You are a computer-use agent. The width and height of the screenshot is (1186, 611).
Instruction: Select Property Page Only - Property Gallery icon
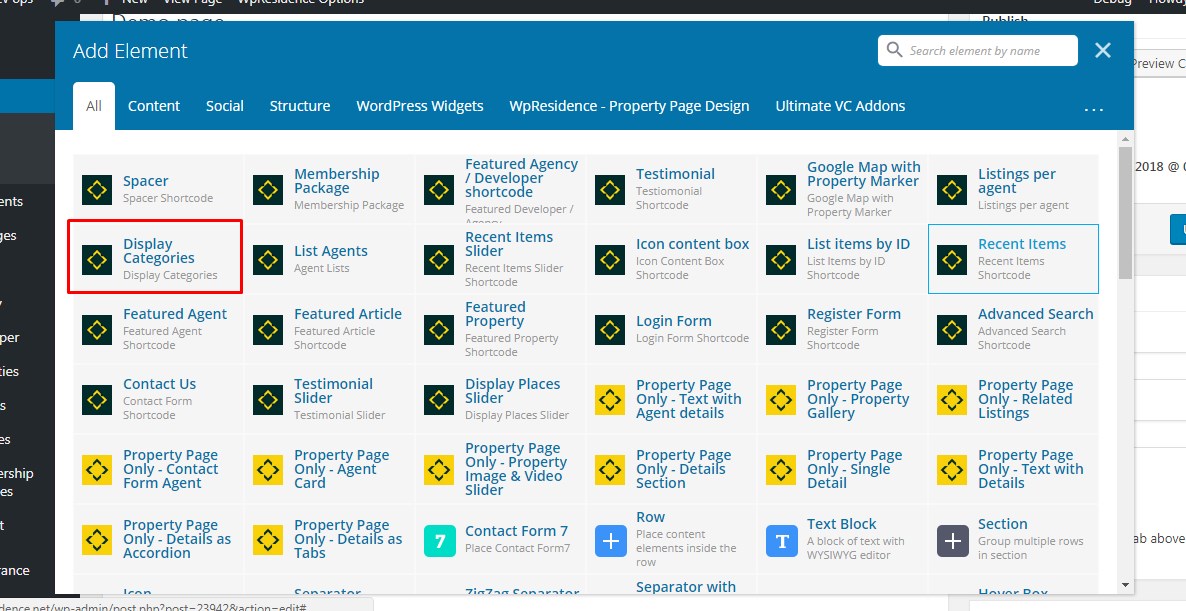(781, 400)
